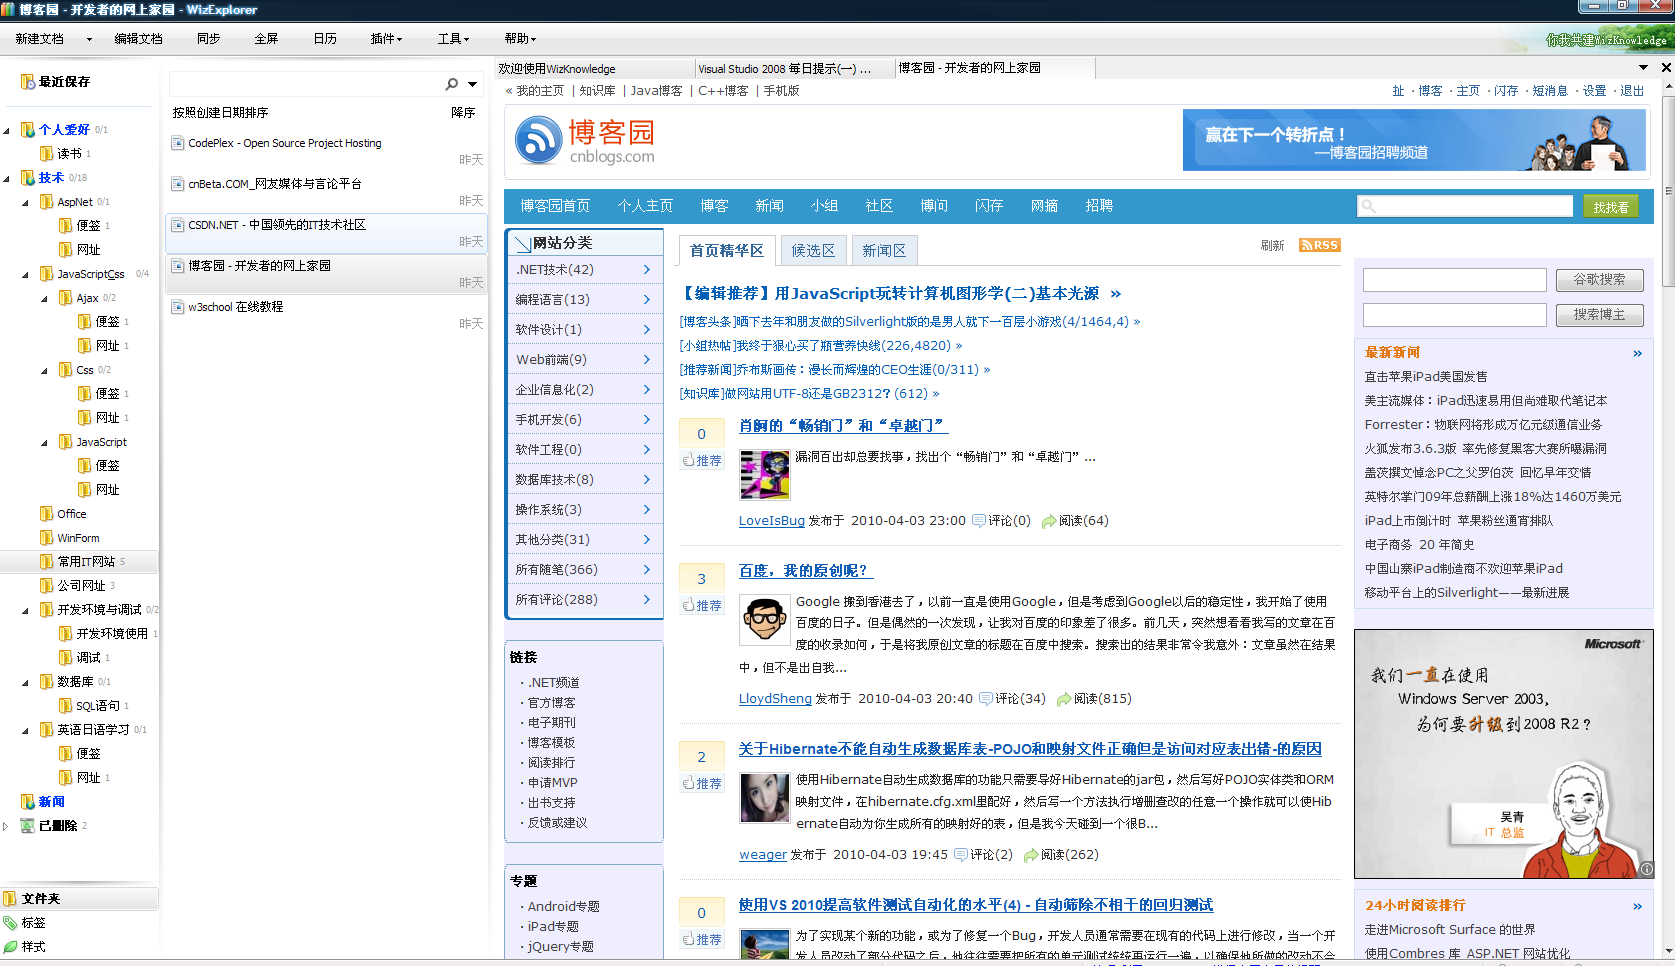The image size is (1675, 966).
Task: Click the 同步 toolbar item
Action: 208,38
